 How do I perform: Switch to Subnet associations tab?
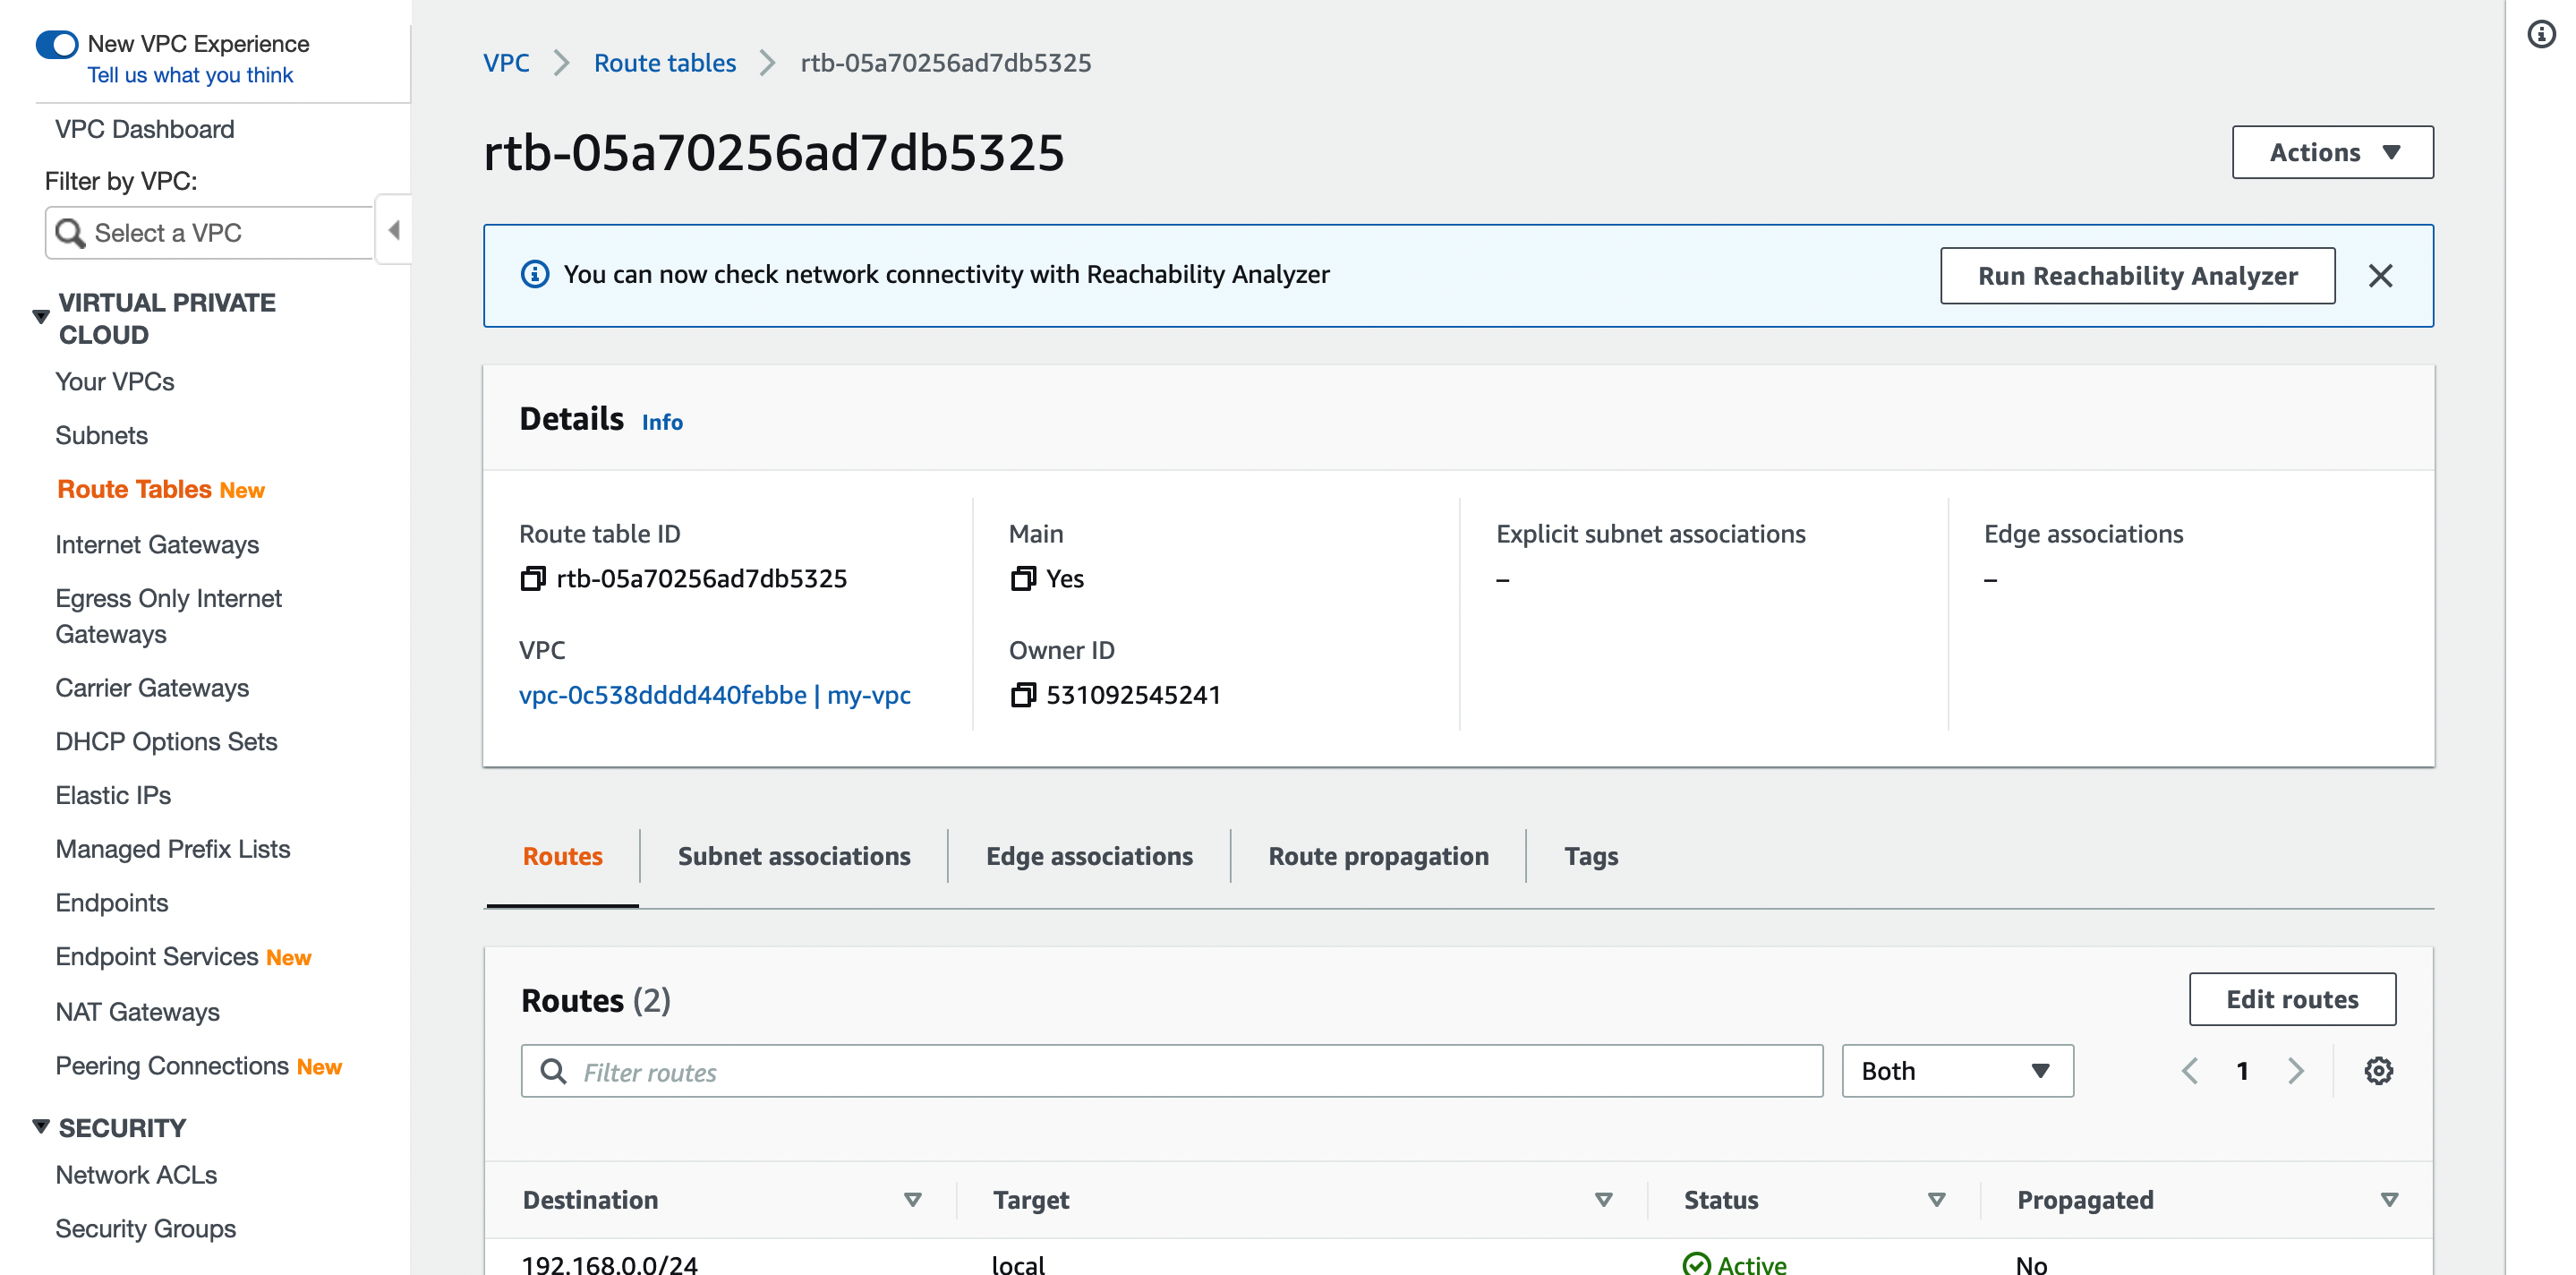pos(794,854)
